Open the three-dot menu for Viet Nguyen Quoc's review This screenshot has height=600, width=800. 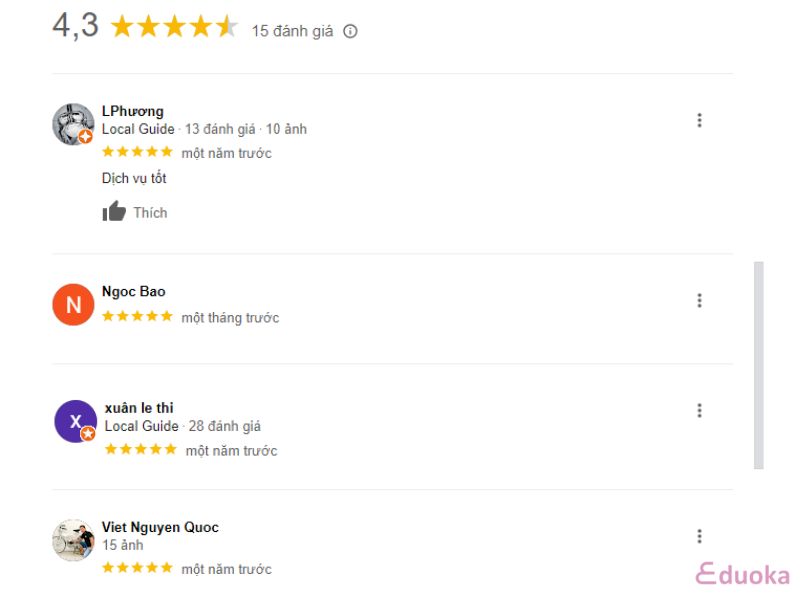click(699, 536)
